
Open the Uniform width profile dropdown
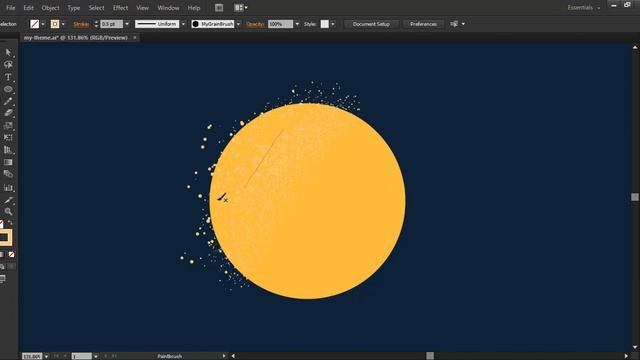click(183, 24)
